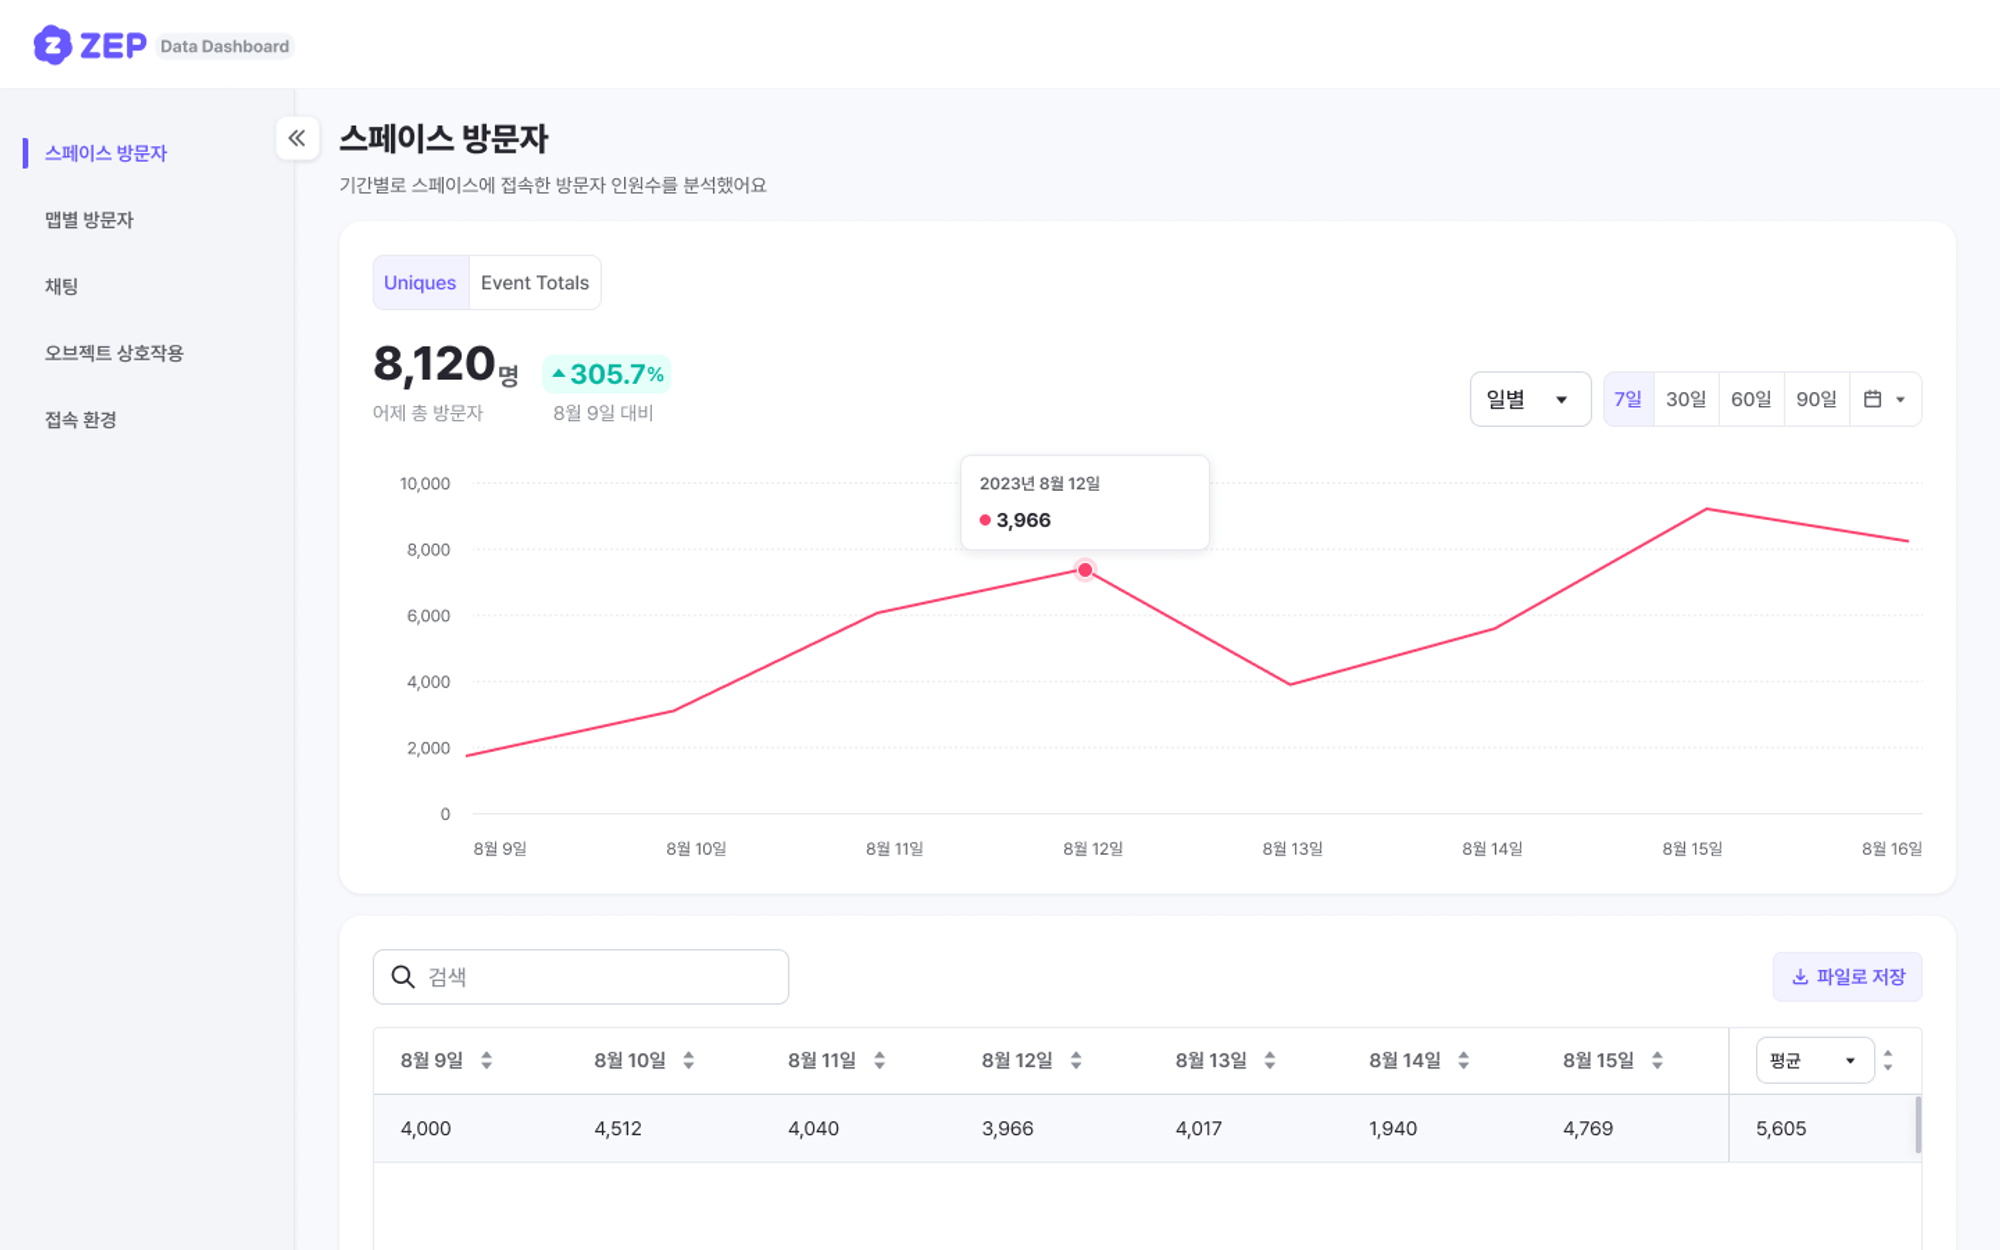This screenshot has width=2000, height=1250.
Task: Sort by the 8월 14일 column arrows
Action: click(x=1463, y=1060)
